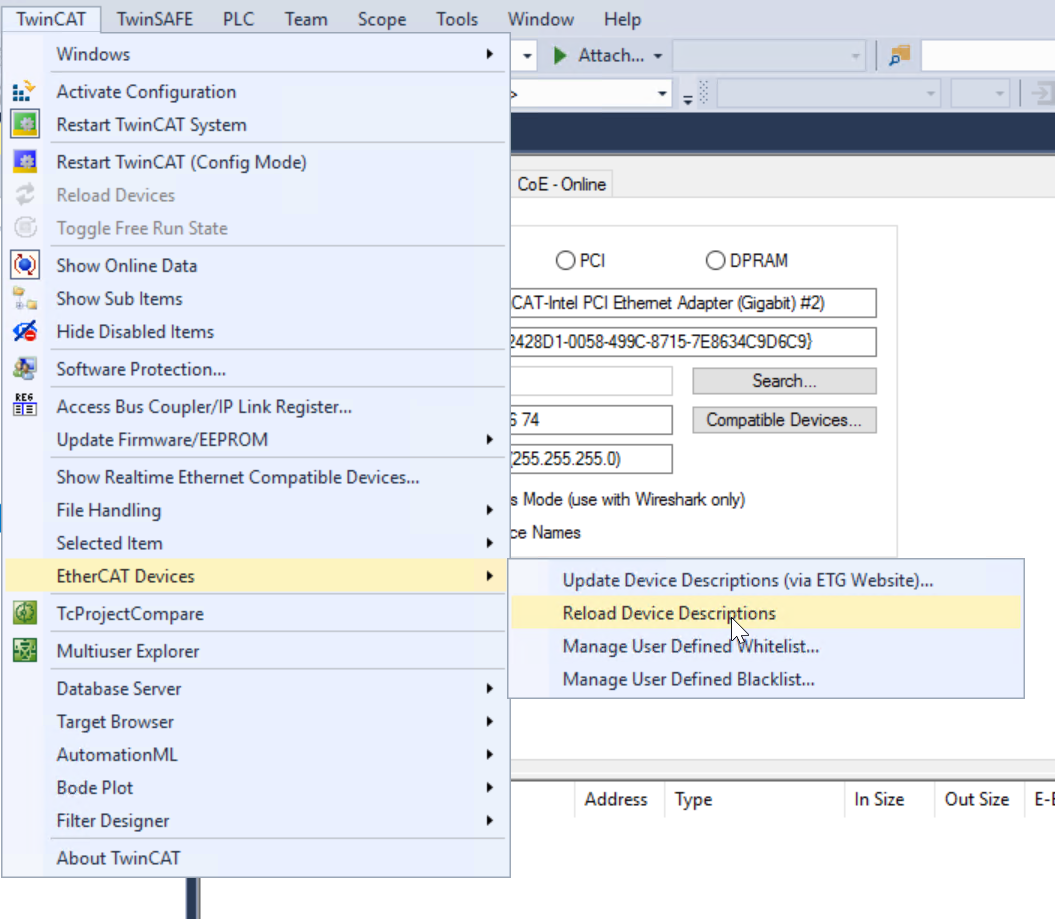
Task: Expand the File Handling submenu
Action: click(x=490, y=510)
